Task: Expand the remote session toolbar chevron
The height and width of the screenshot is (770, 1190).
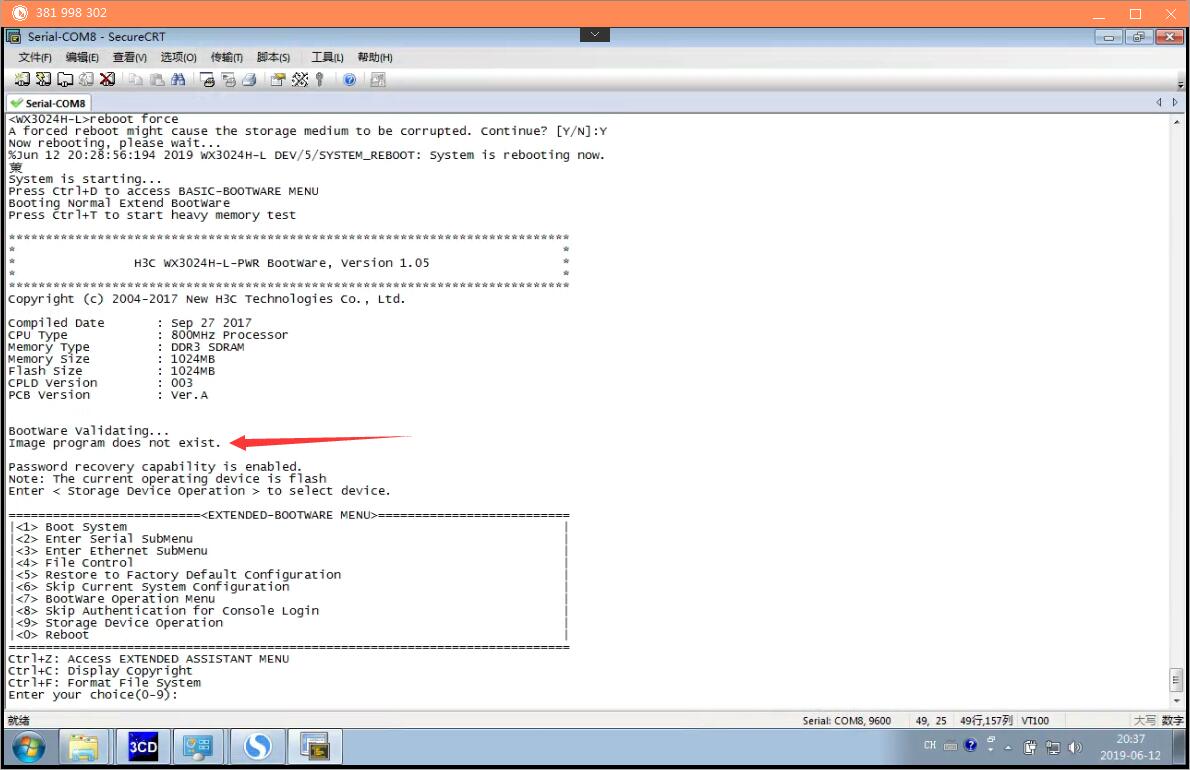Action: [594, 34]
